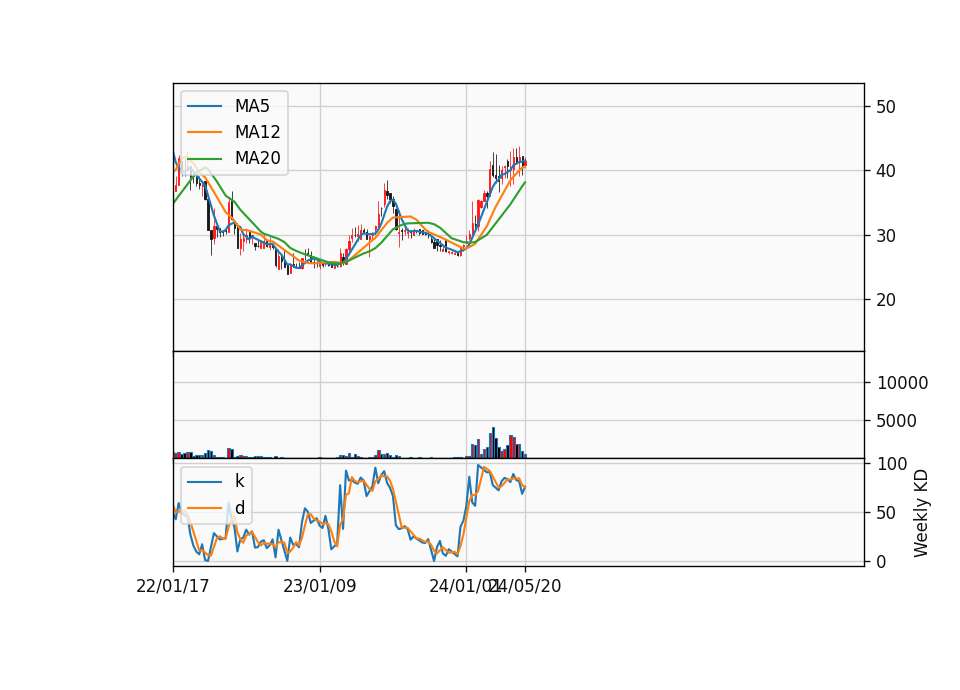Click the 22/01/17 date label
Screen dimensions: 960x690
click(173, 586)
